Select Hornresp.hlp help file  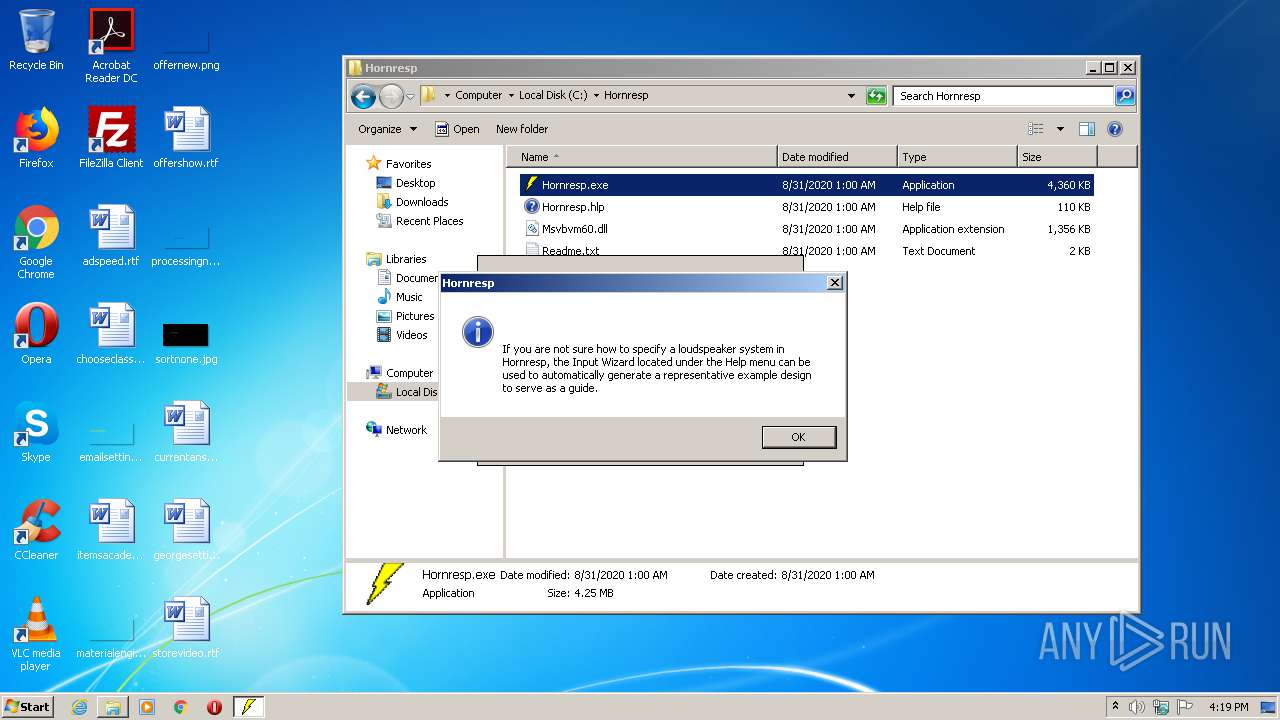806,207
